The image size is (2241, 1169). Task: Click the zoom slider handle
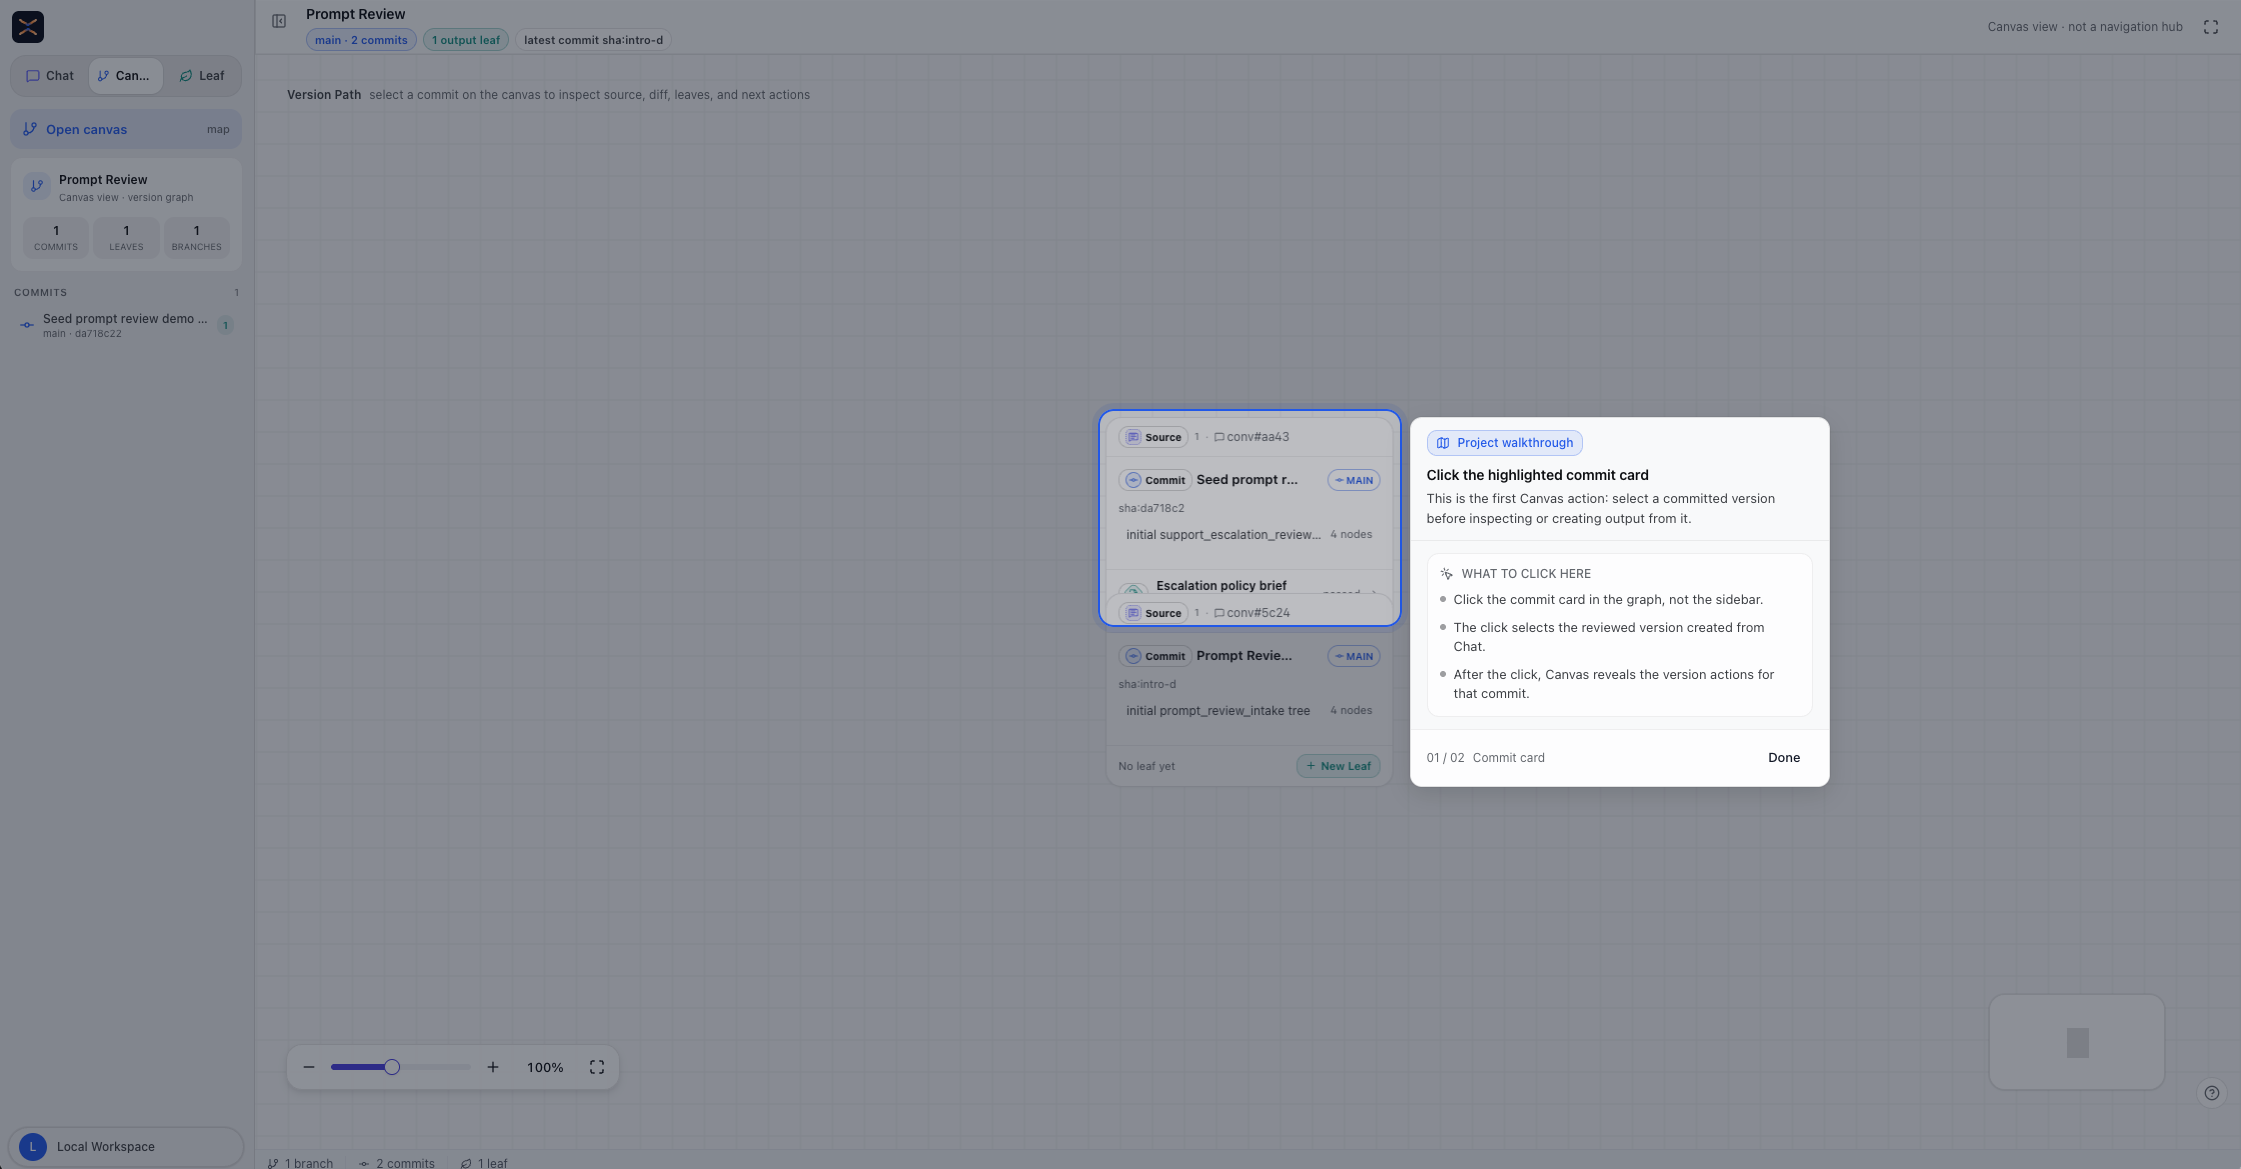(392, 1067)
